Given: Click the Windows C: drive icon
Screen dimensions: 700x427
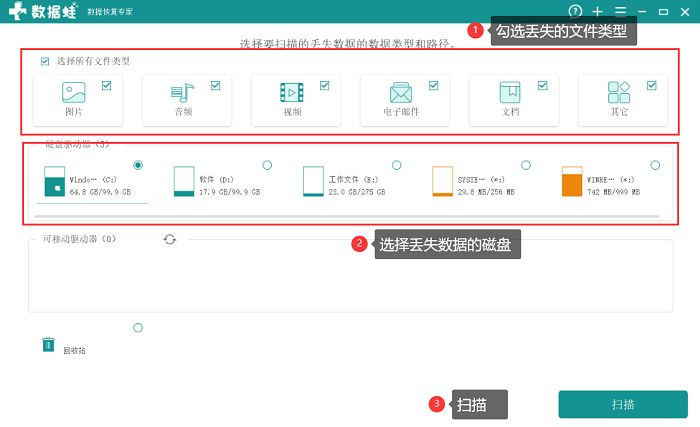Looking at the screenshot, I should [54, 181].
